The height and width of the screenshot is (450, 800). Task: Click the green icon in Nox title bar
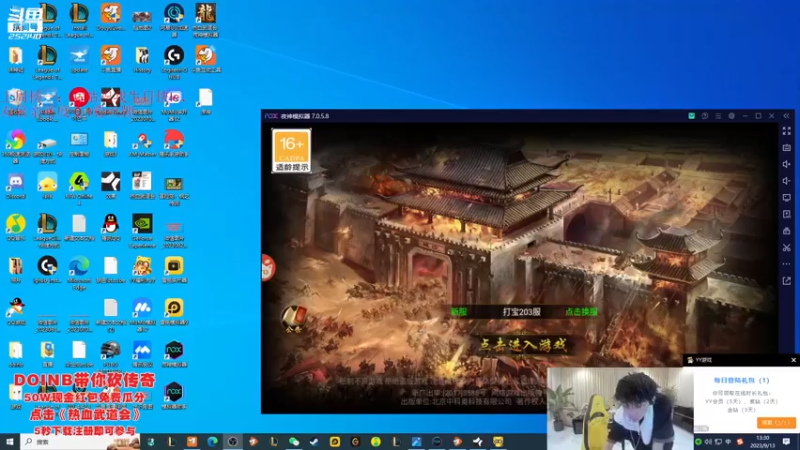(x=691, y=116)
